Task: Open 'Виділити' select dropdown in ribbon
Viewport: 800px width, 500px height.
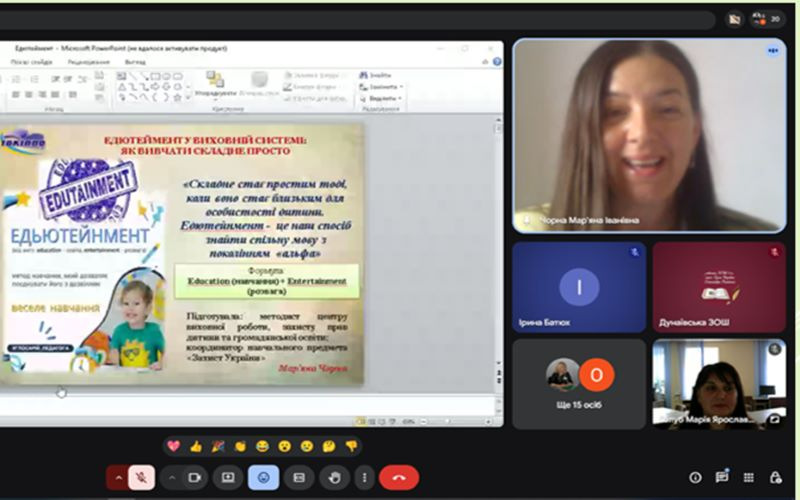Action: tap(381, 98)
